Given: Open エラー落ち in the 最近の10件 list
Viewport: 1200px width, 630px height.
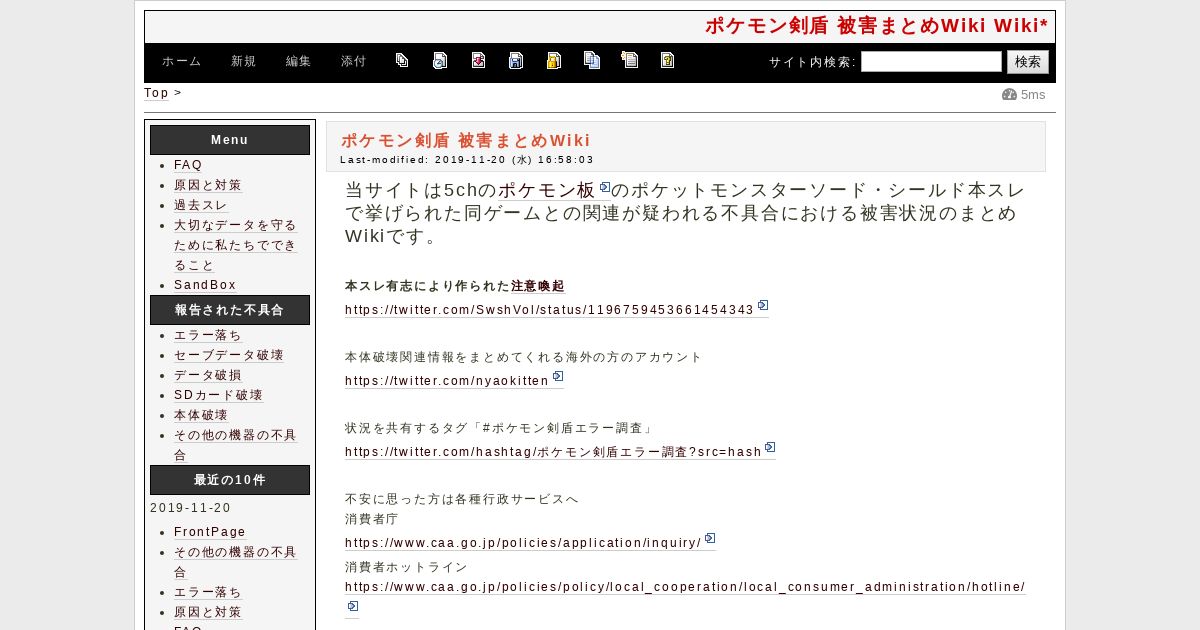Looking at the screenshot, I should tap(208, 592).
